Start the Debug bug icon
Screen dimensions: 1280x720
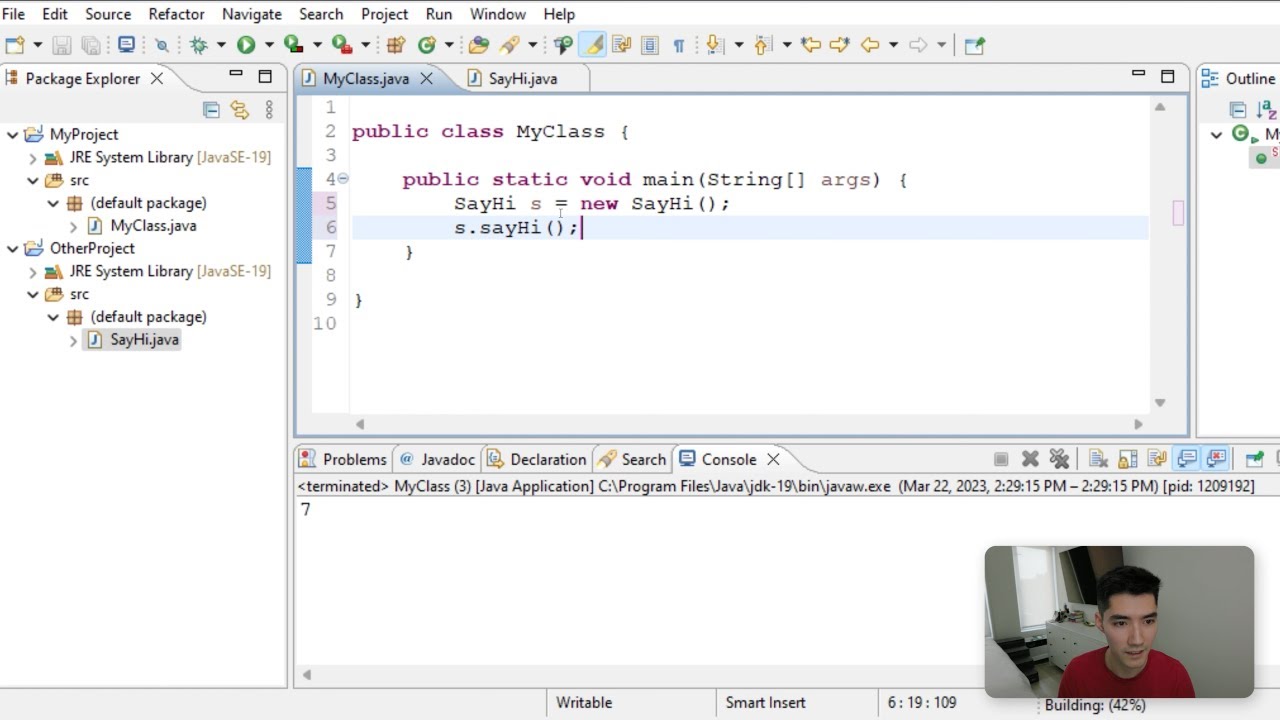click(198, 45)
